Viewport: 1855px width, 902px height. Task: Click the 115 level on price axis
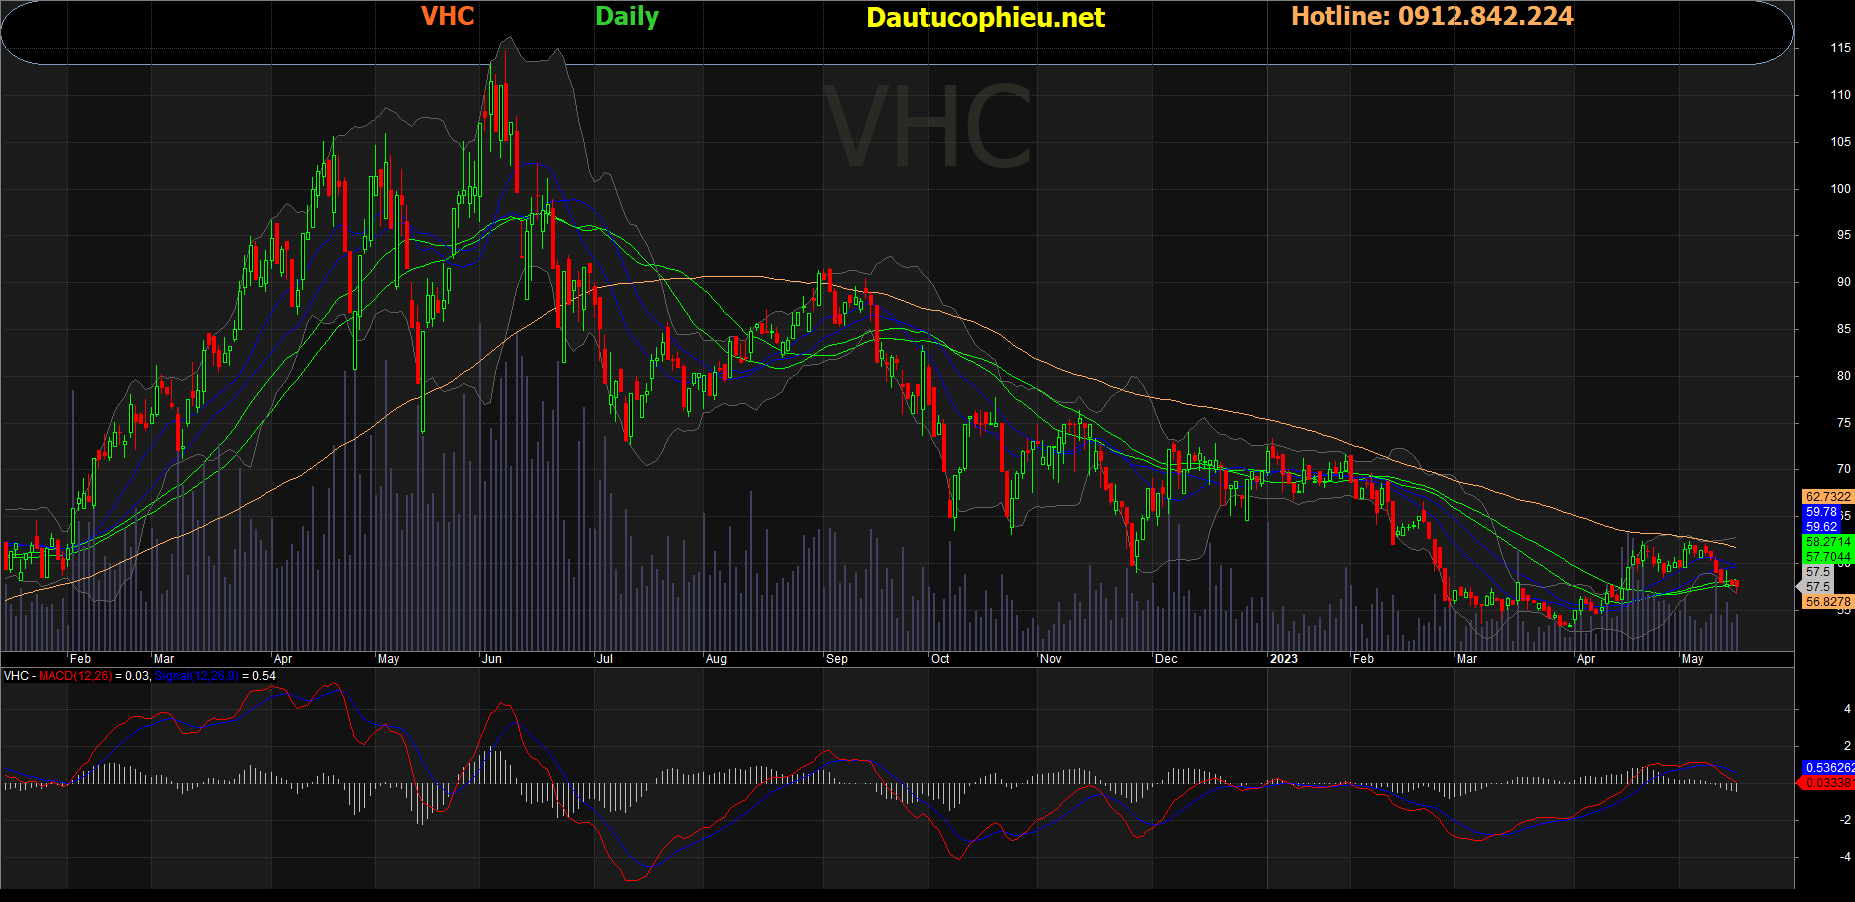pos(1840,48)
